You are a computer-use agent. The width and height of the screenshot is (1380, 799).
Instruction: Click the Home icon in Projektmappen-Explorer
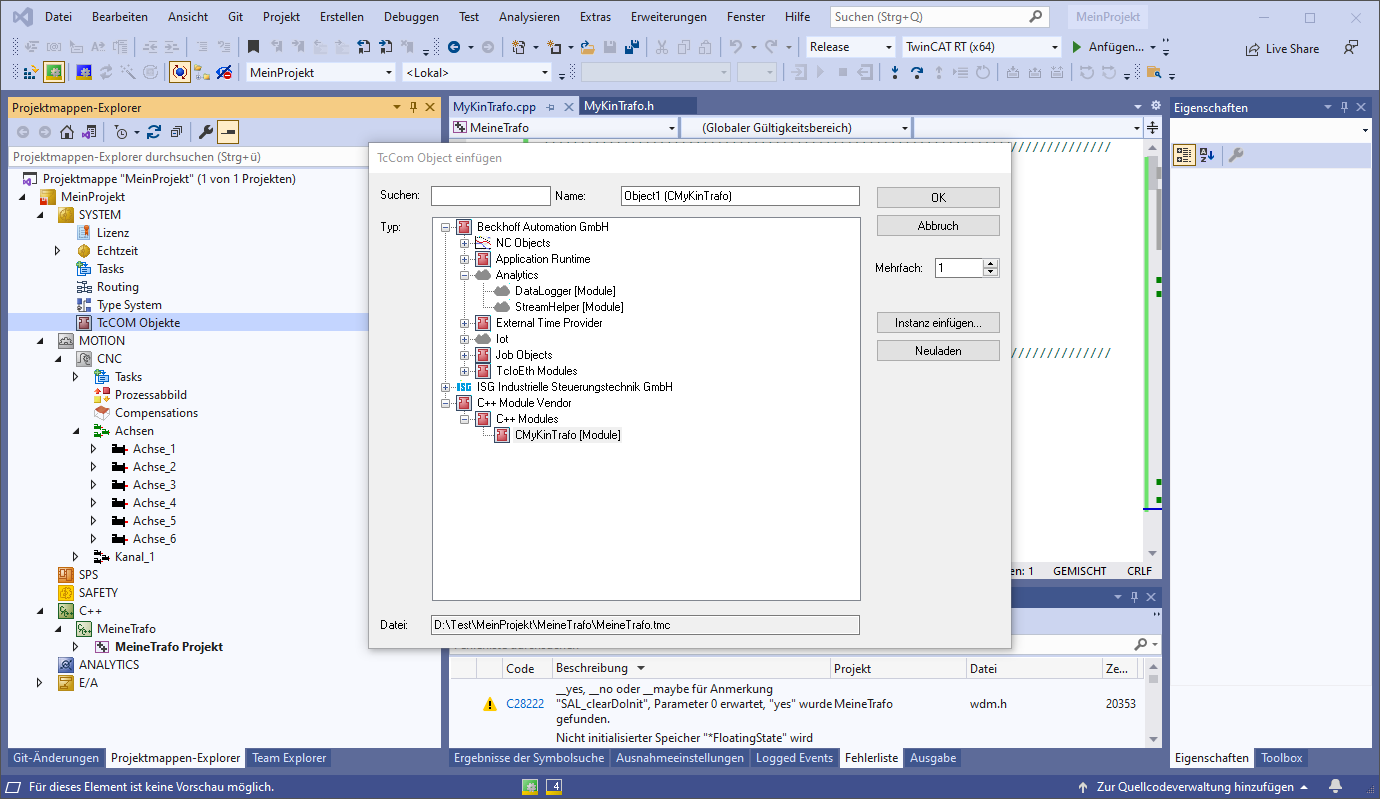coord(67,132)
